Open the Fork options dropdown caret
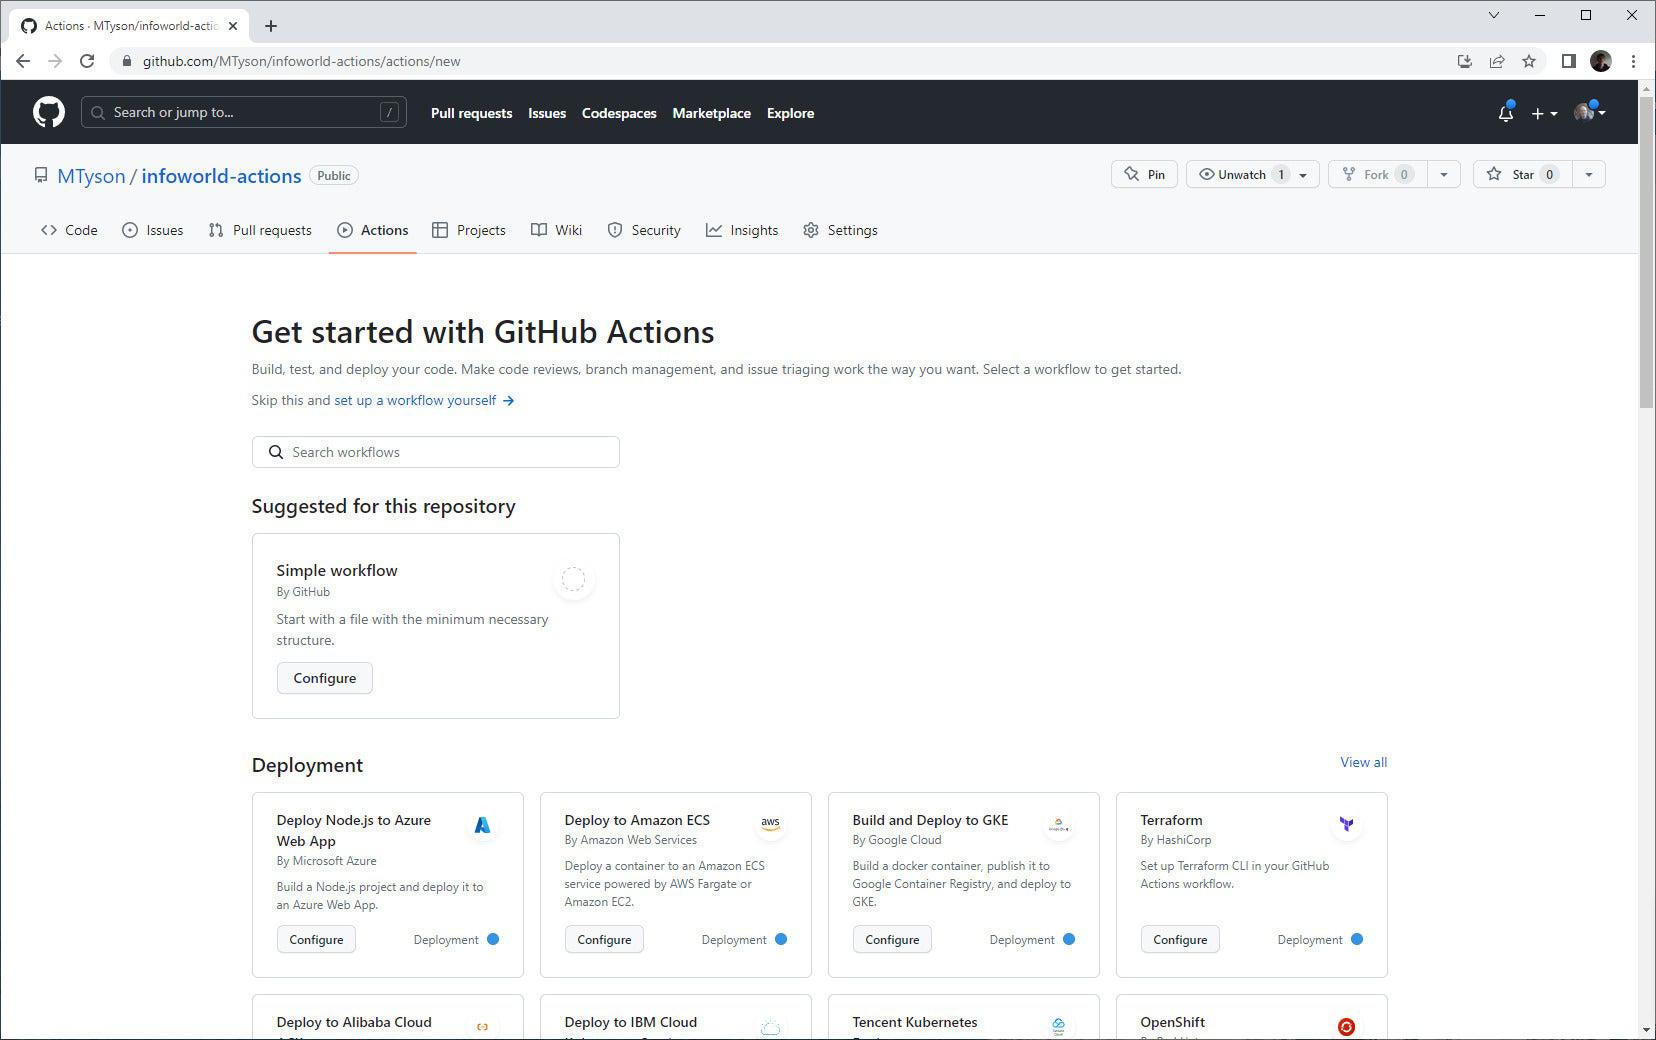Viewport: 1656px width, 1040px height. point(1443,174)
